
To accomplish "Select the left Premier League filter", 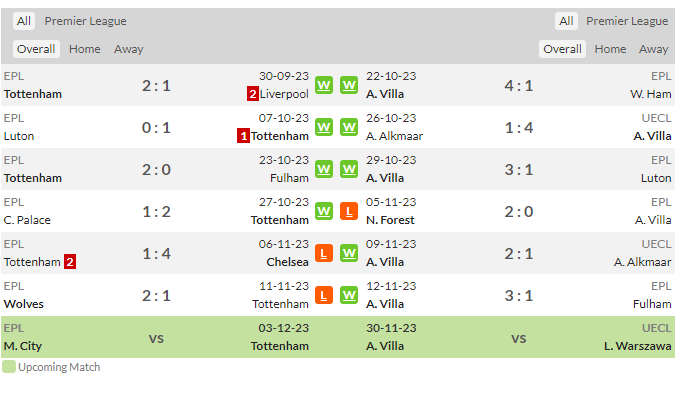I will click(85, 21).
